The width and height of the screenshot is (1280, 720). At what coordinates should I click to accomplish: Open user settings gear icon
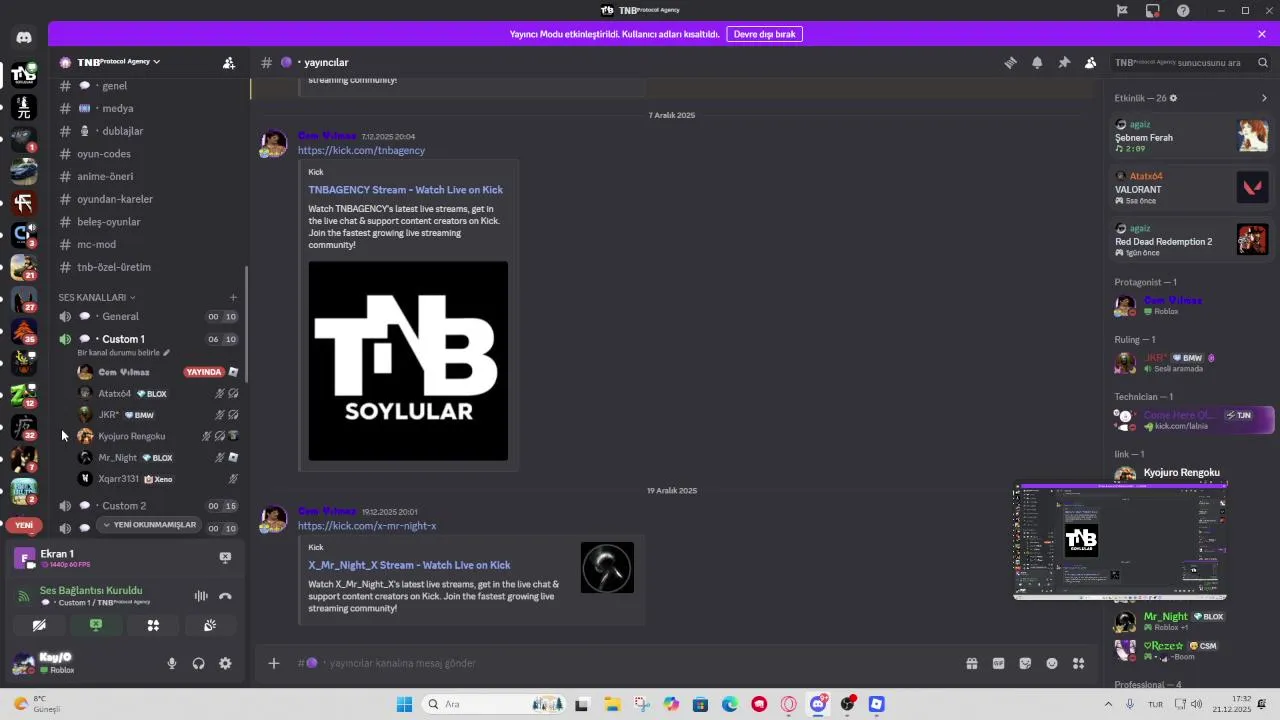(225, 663)
